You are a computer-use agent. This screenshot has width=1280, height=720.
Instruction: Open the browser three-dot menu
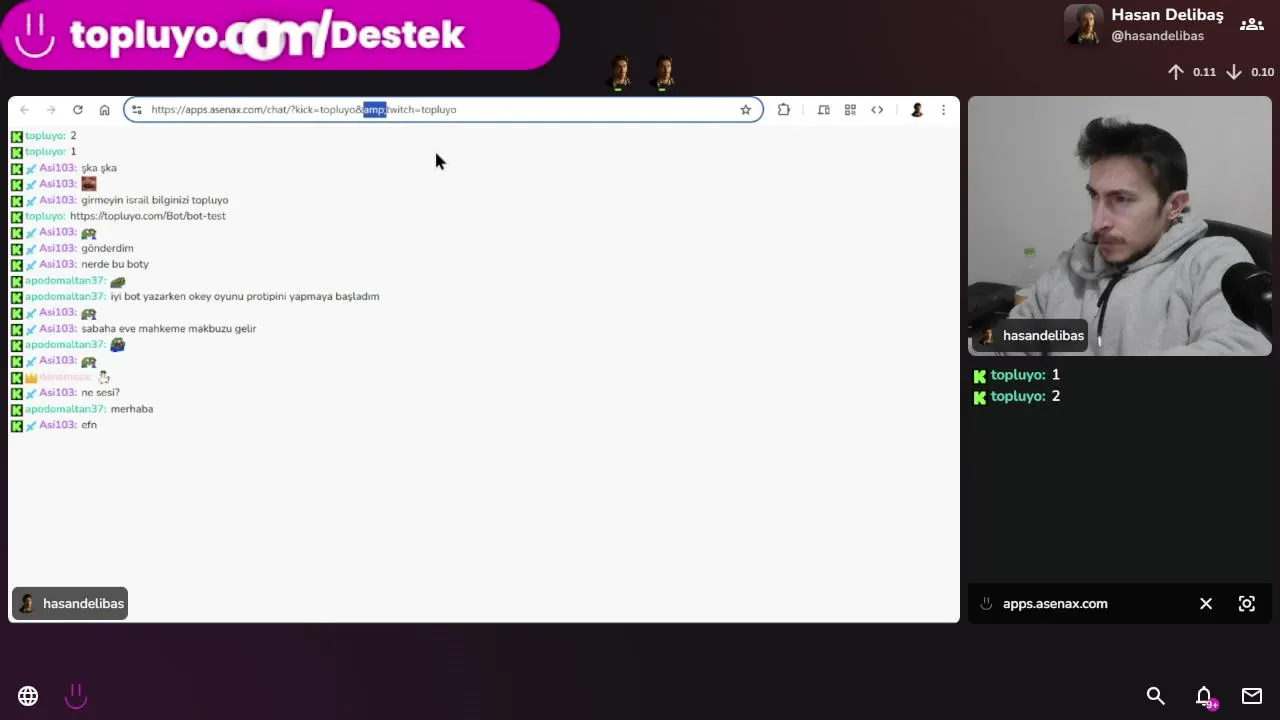pos(943,110)
